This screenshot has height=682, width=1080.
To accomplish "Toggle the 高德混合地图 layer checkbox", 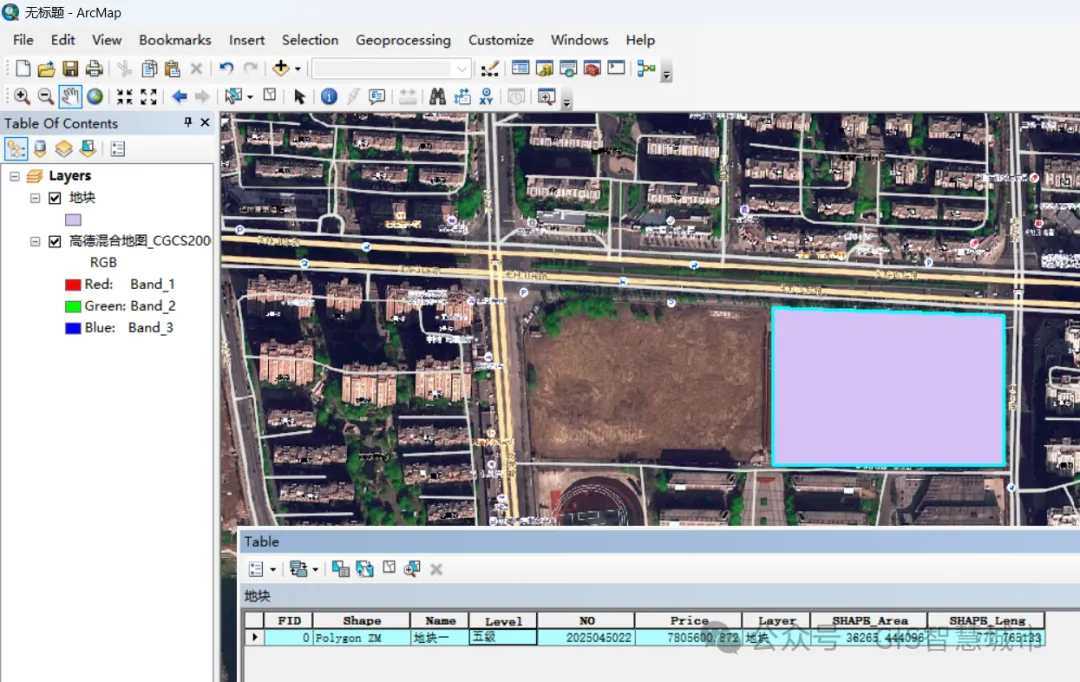I will [55, 241].
